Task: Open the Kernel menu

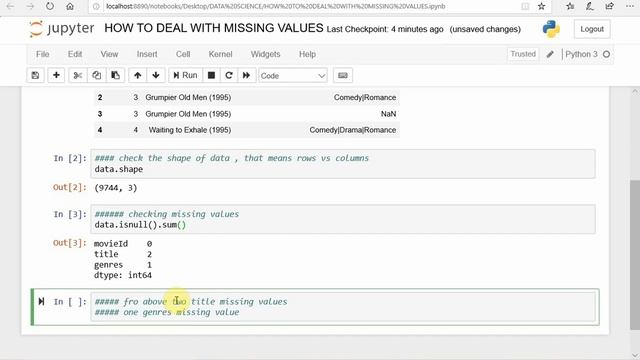Action: 220,54
